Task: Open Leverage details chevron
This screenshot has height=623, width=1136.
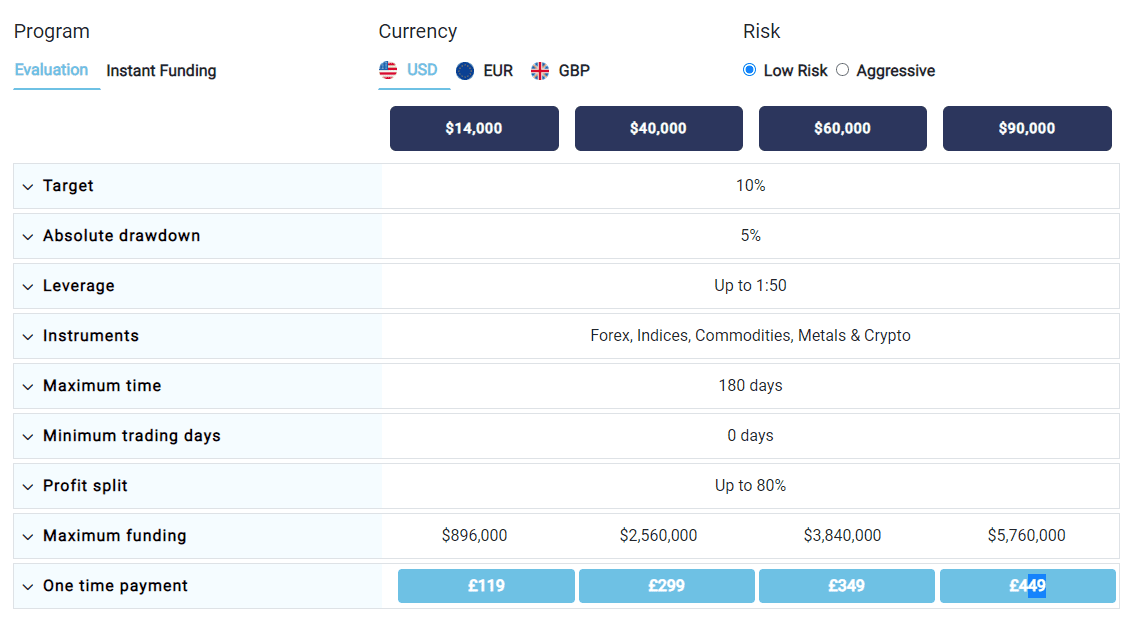Action: pyautogui.click(x=28, y=287)
